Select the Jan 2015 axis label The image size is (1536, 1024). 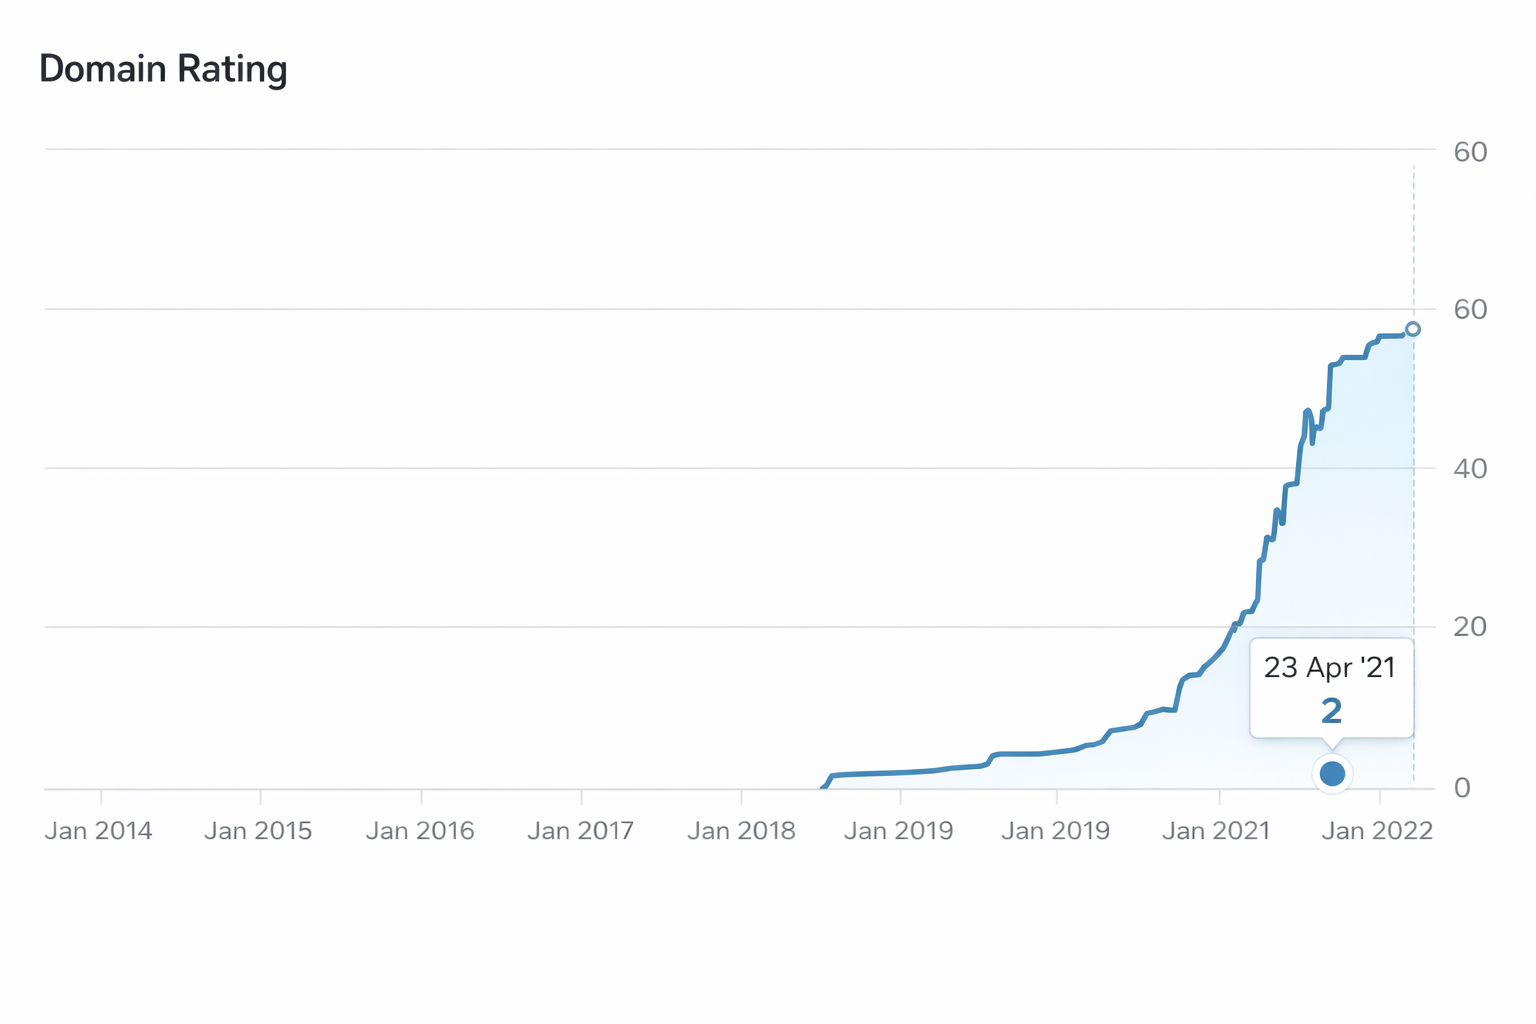(x=258, y=831)
